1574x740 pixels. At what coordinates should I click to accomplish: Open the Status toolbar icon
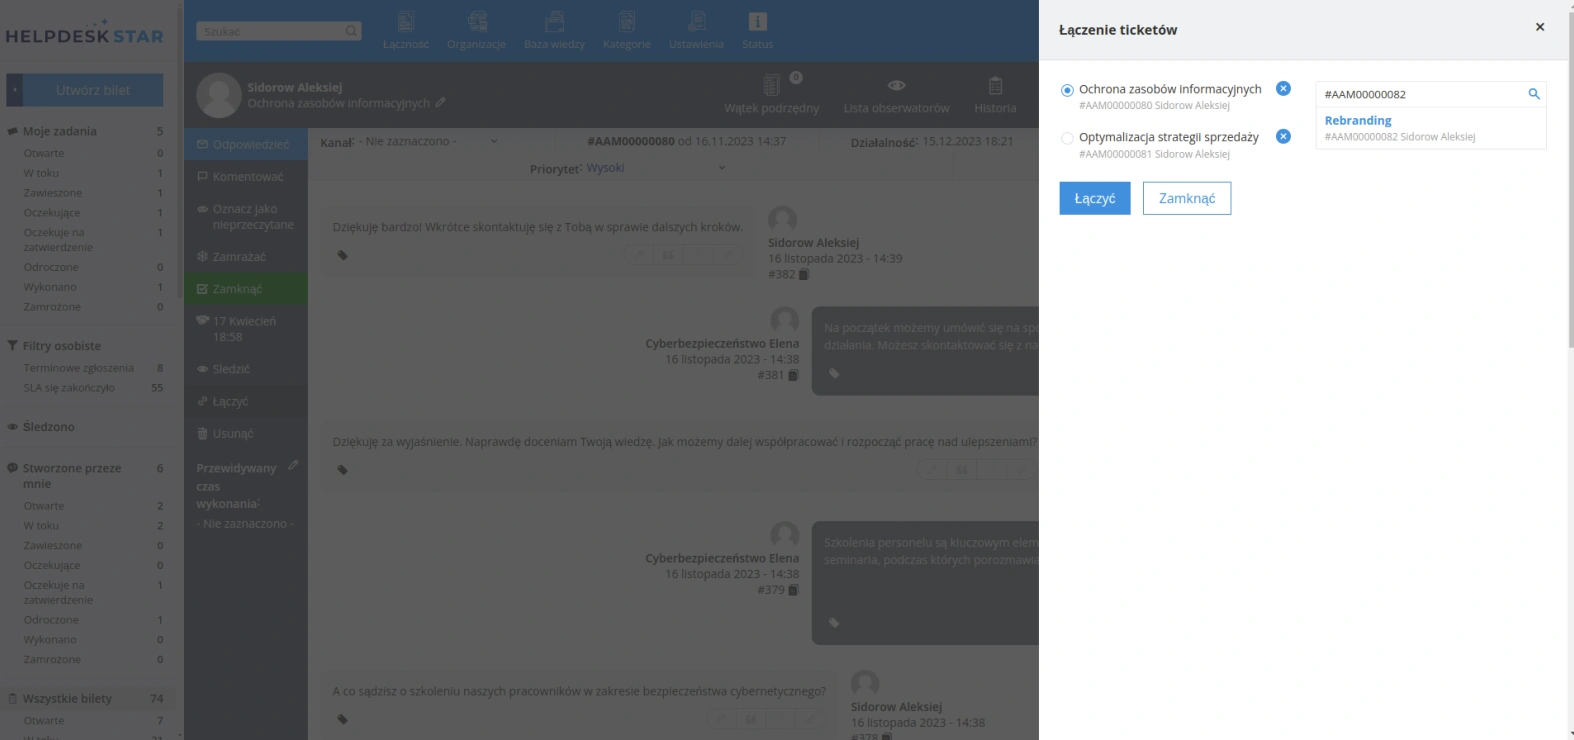point(758,30)
